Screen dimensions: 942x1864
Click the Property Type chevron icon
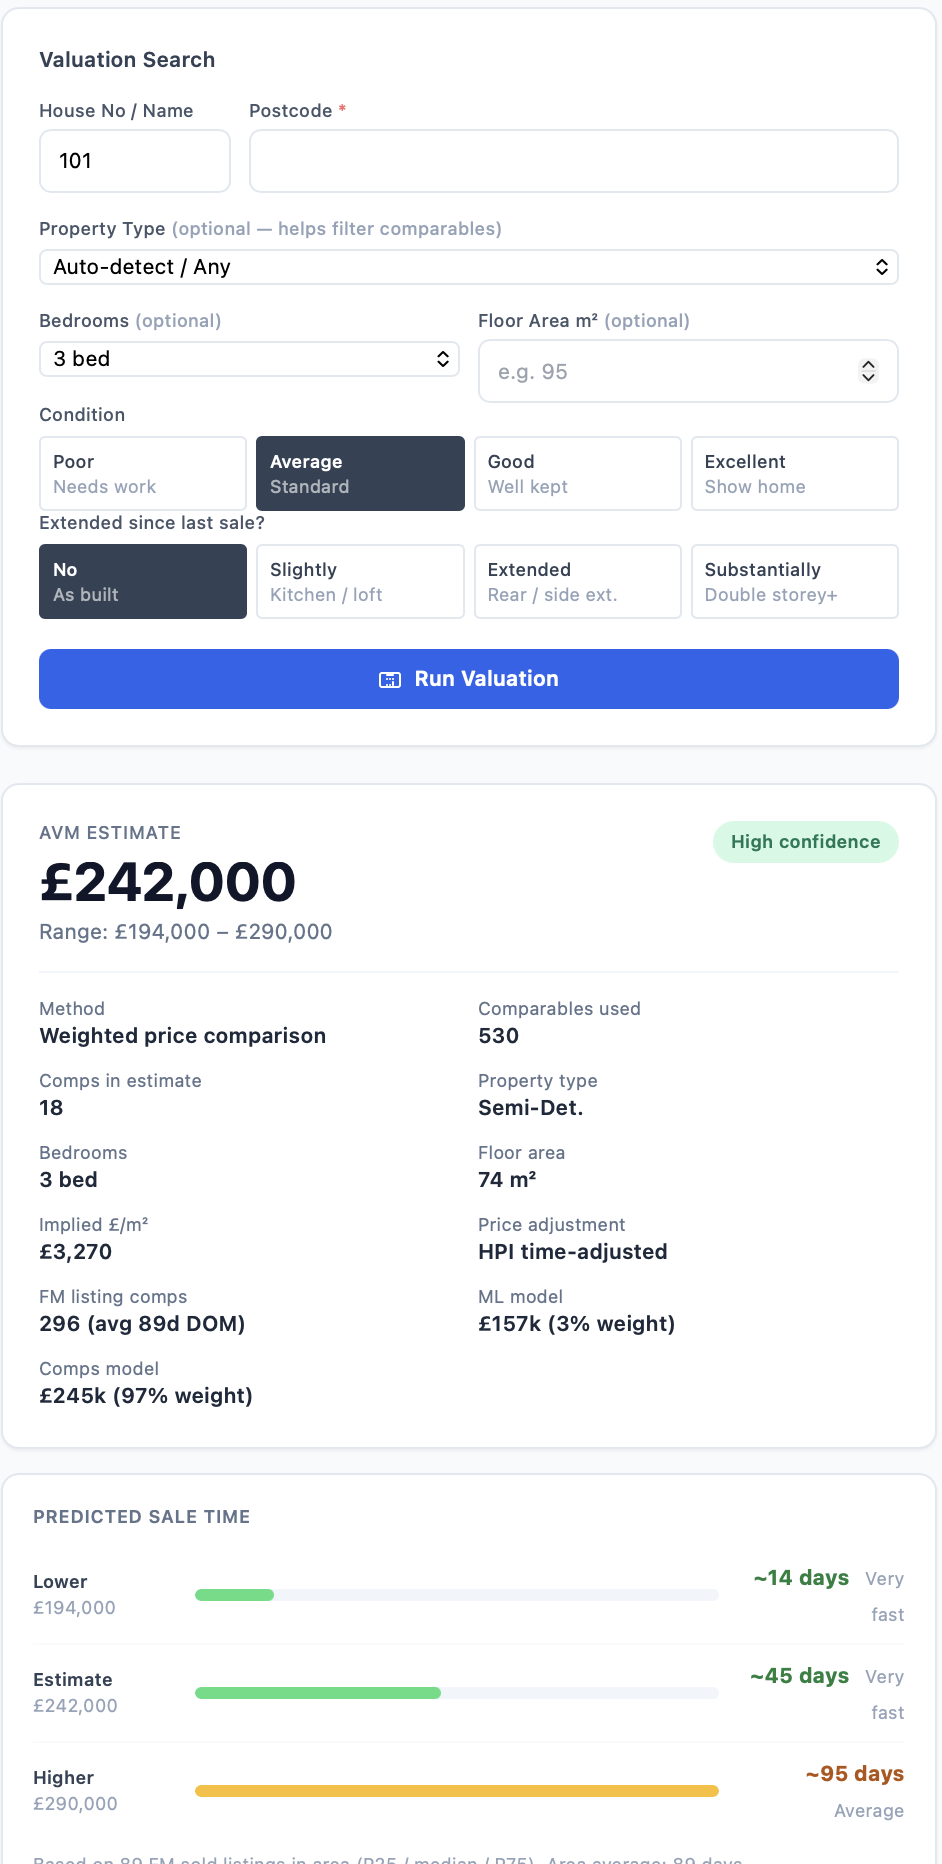click(x=881, y=267)
